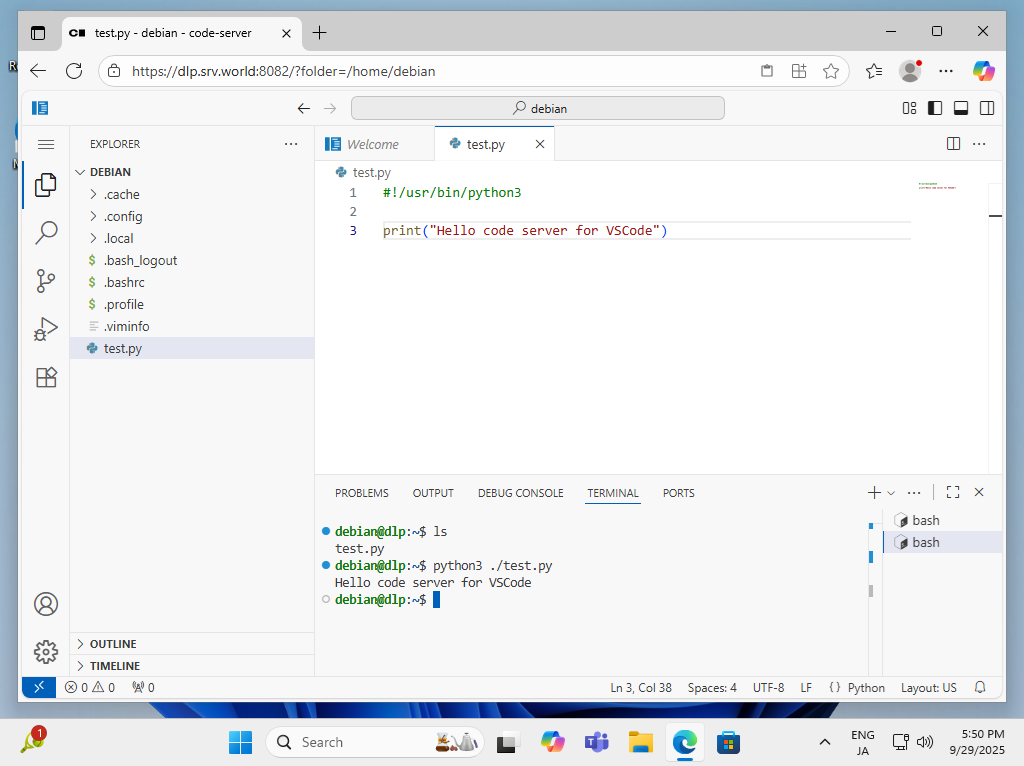Viewport: 1024px width, 766px height.
Task: Click the Spaces: 4 indentation button
Action: 712,687
